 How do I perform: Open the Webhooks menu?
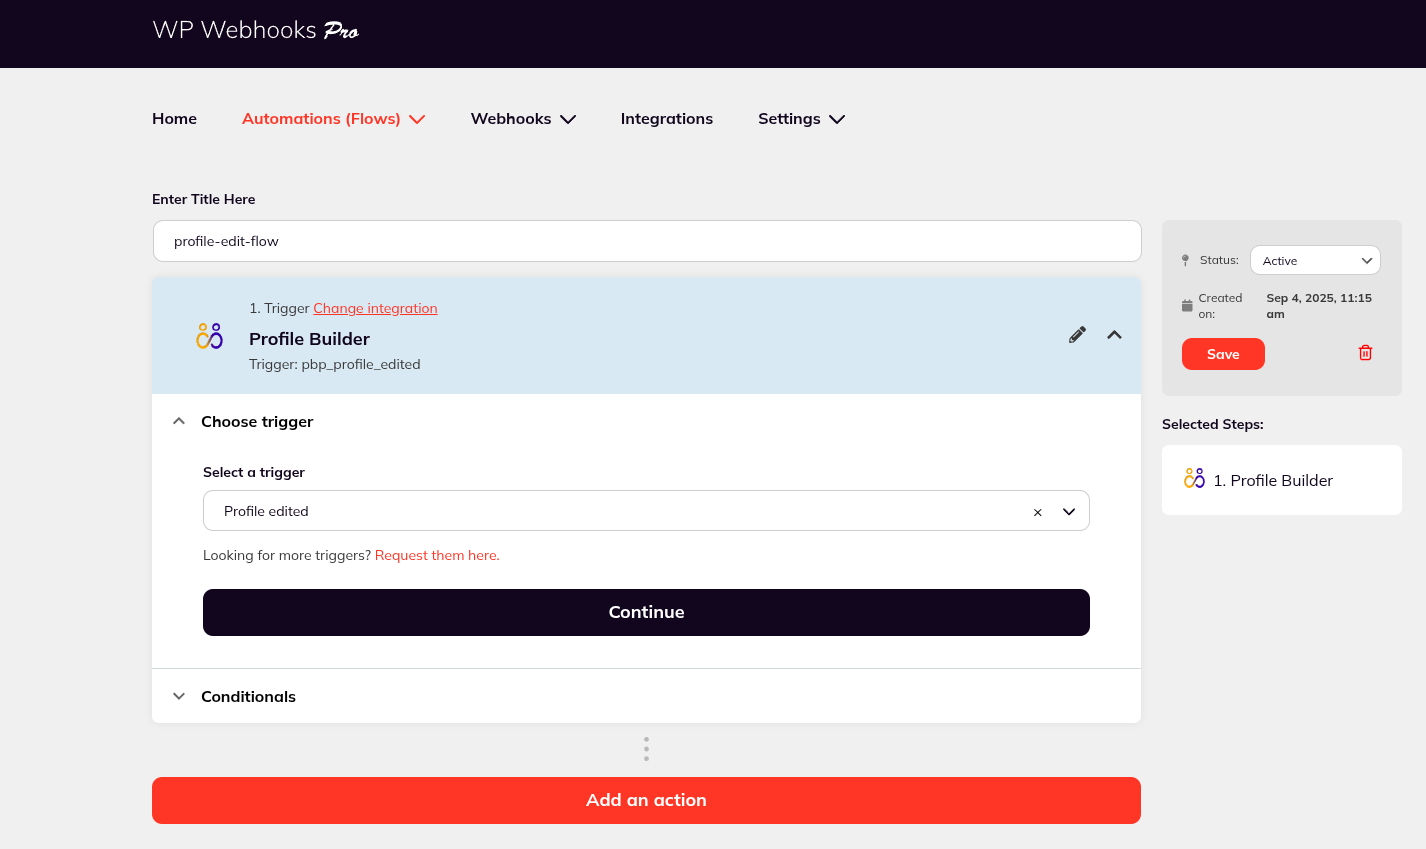coord(523,119)
